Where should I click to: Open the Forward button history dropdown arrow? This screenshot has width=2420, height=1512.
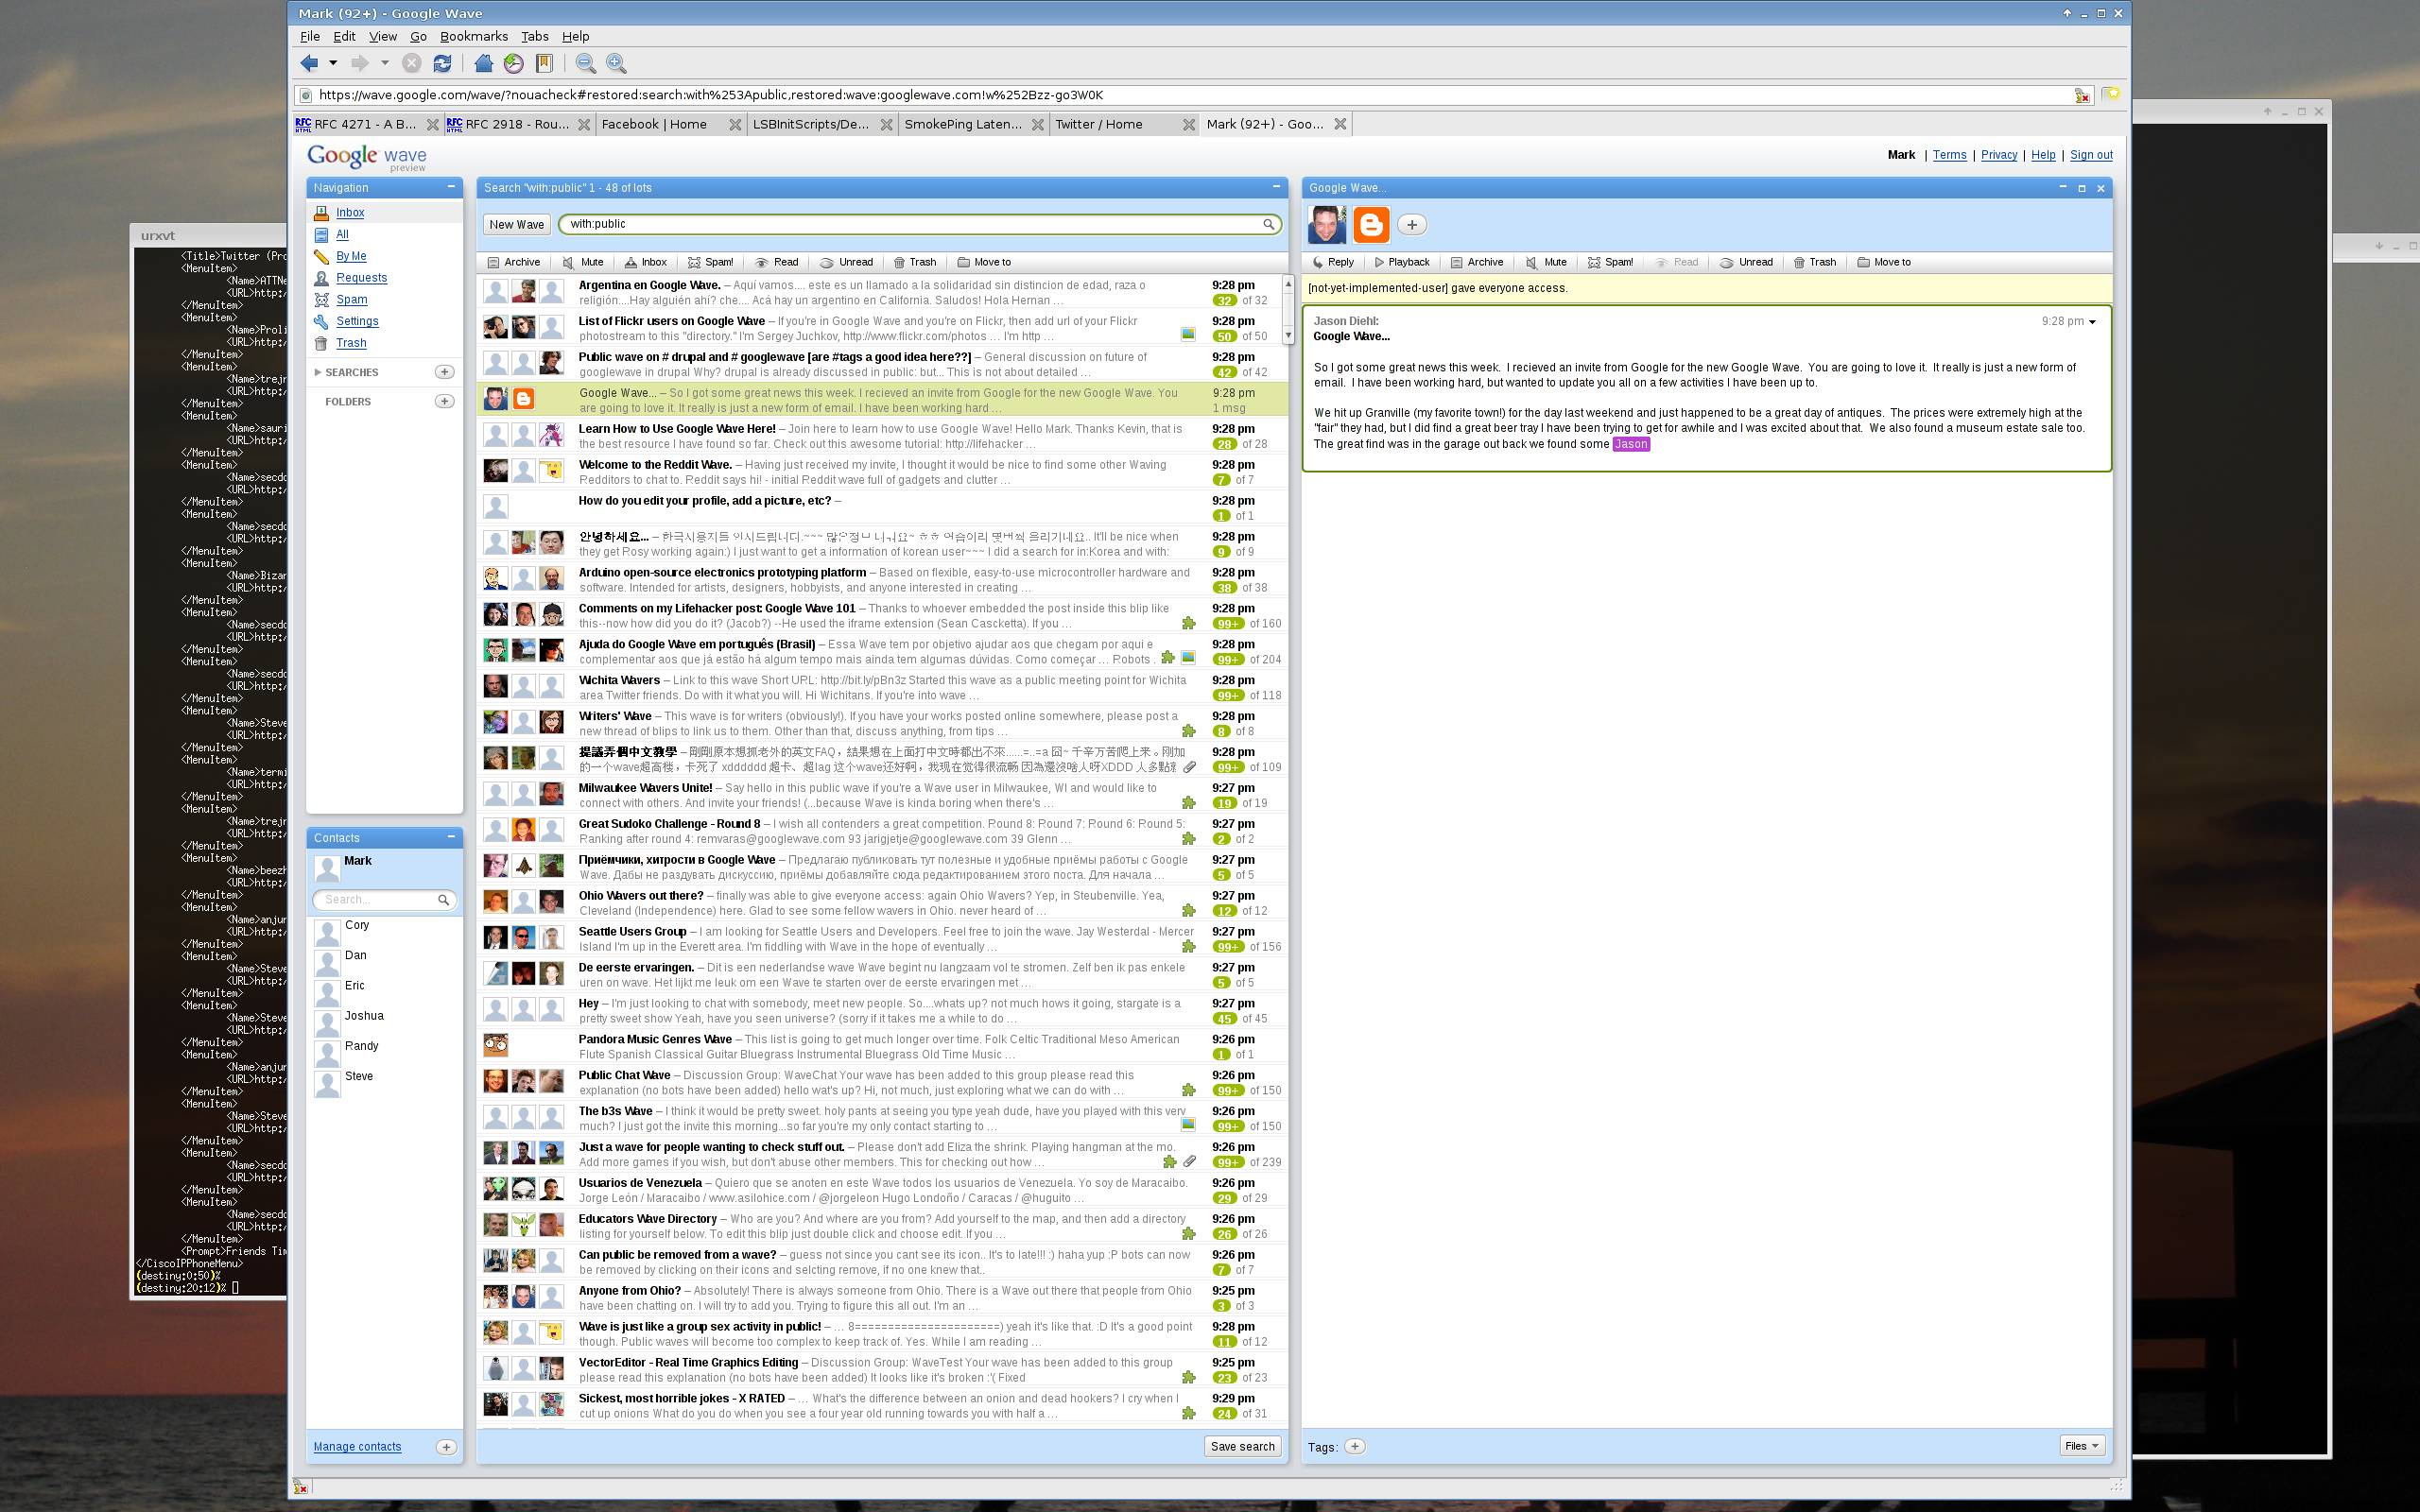pyautogui.click(x=384, y=63)
